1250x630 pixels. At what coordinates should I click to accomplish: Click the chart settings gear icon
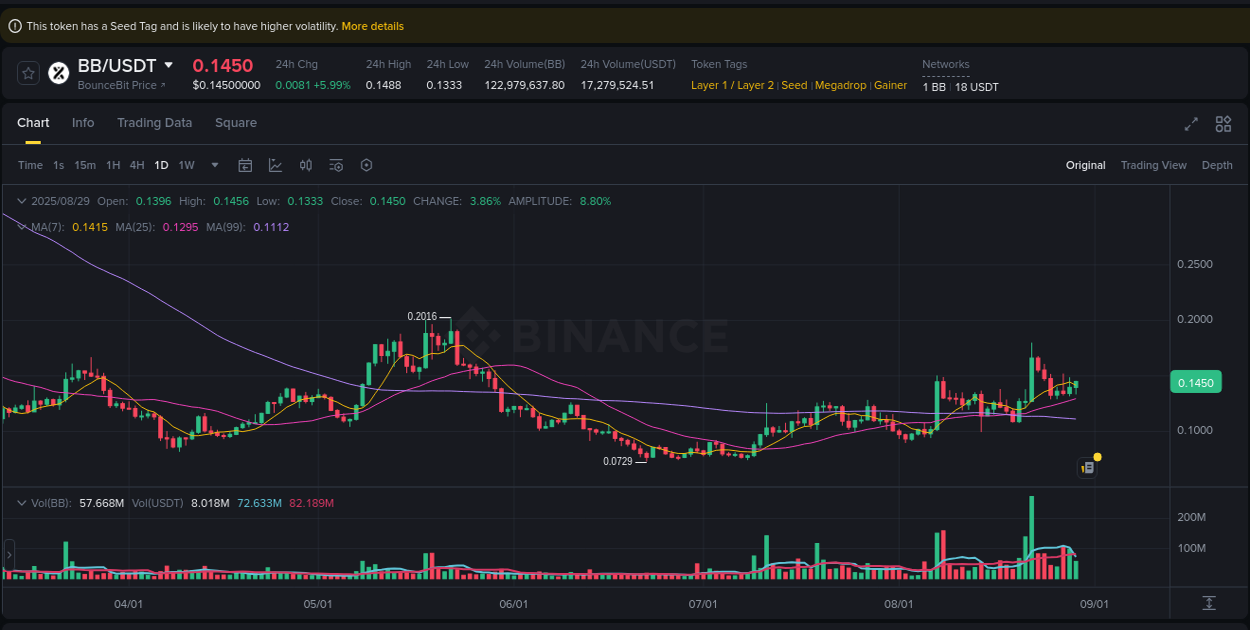pyautogui.click(x=366, y=165)
